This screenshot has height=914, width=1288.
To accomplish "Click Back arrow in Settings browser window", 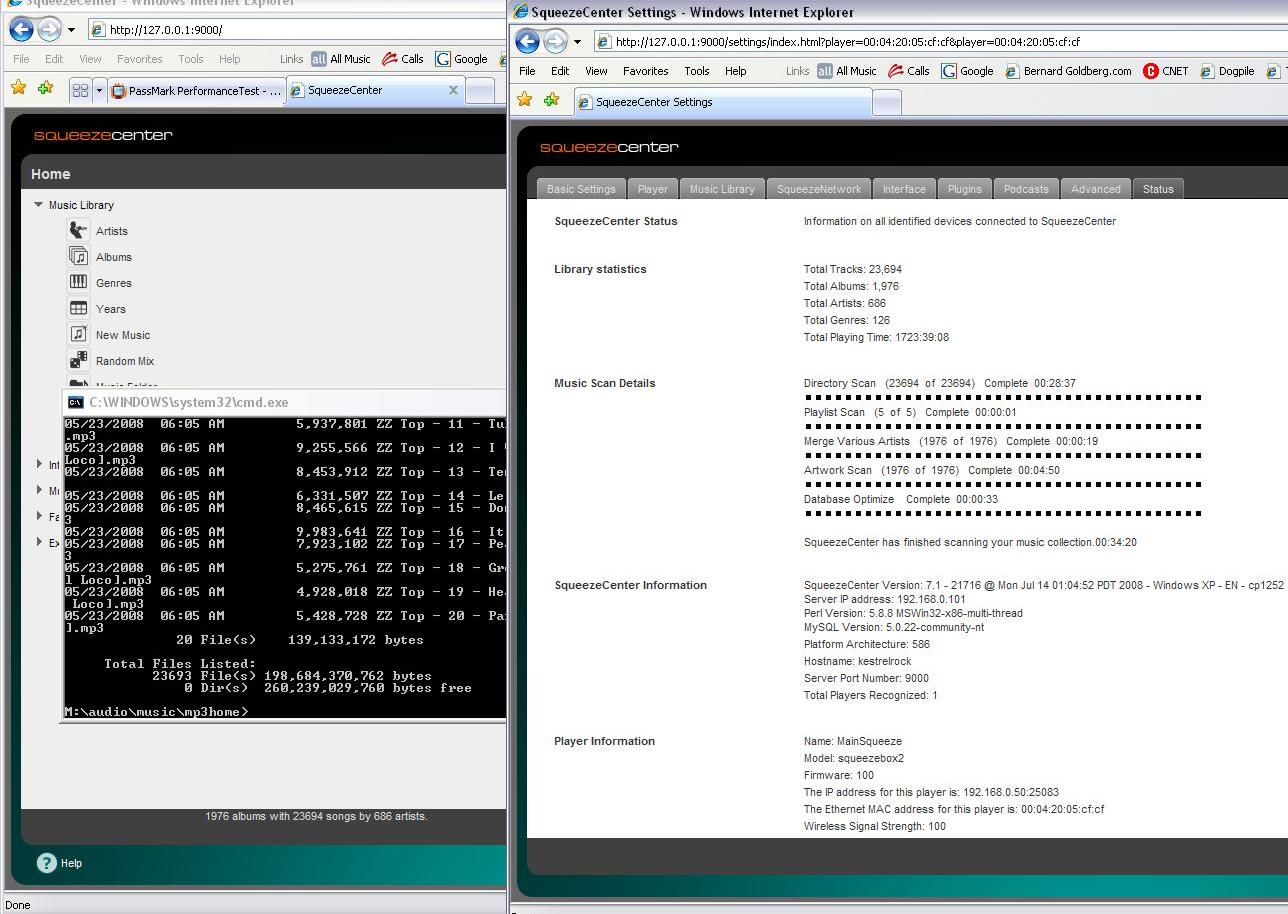I will [x=528, y=41].
